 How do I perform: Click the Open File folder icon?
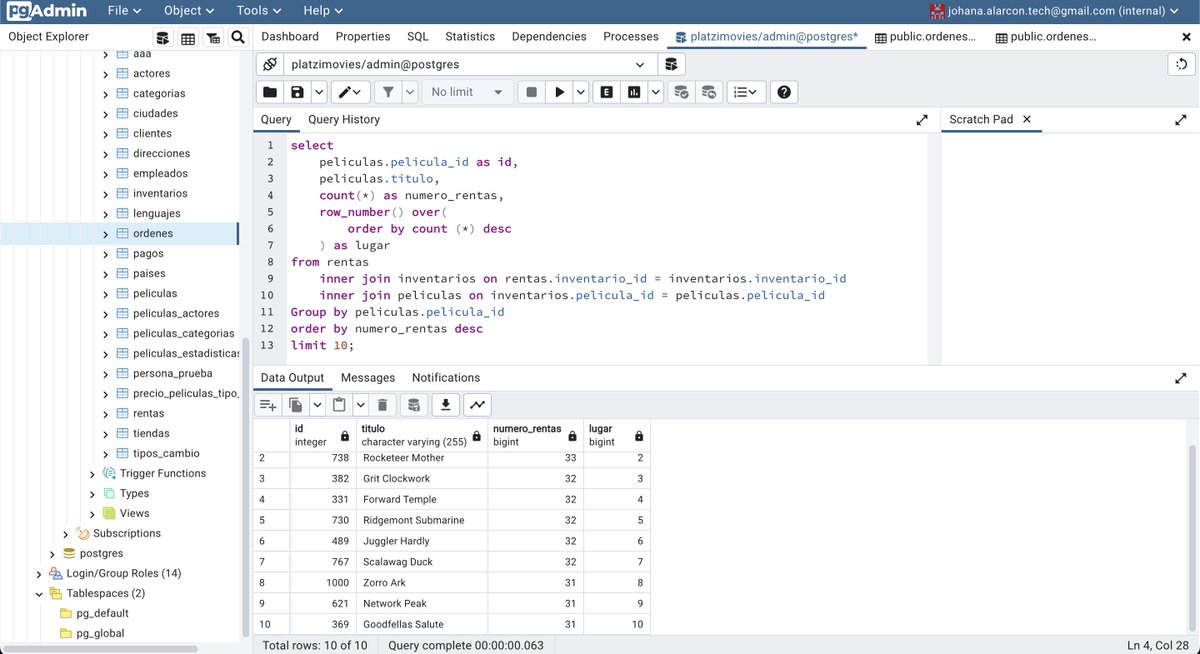pyautogui.click(x=270, y=92)
